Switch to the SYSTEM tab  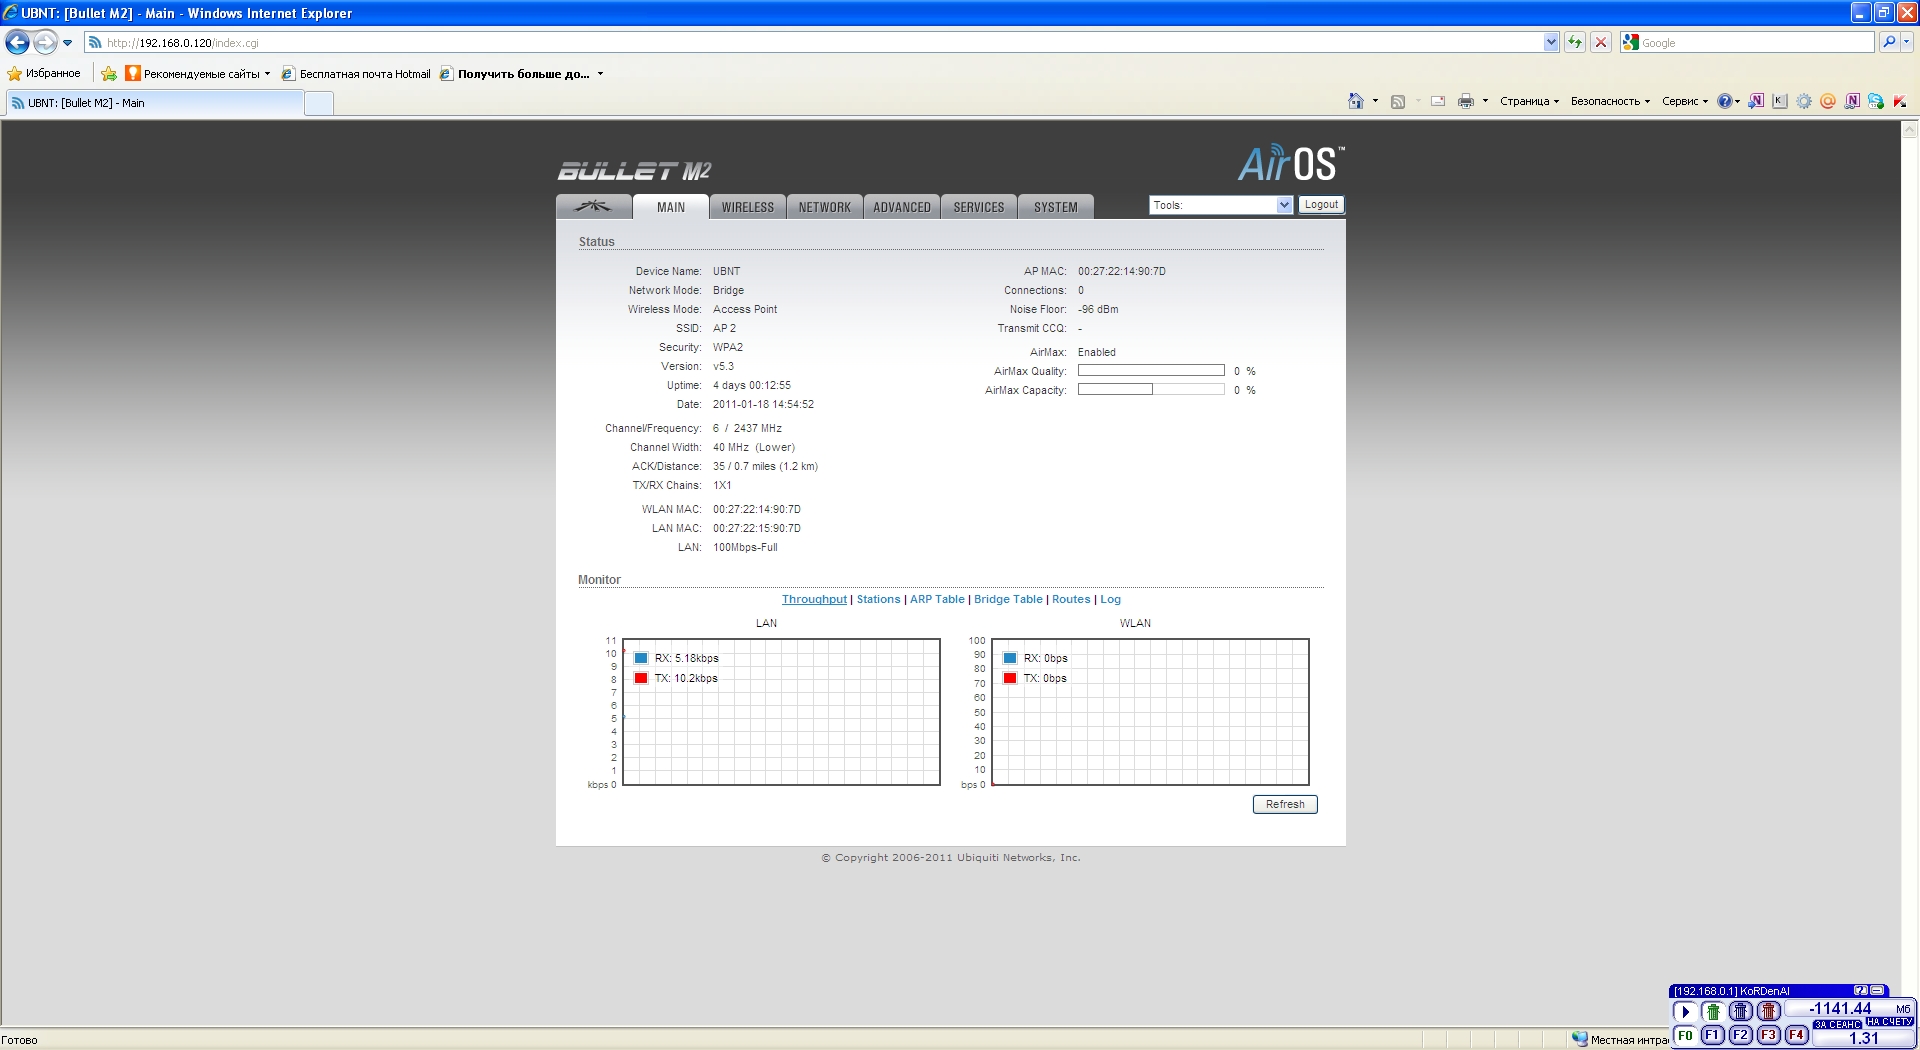[x=1056, y=207]
